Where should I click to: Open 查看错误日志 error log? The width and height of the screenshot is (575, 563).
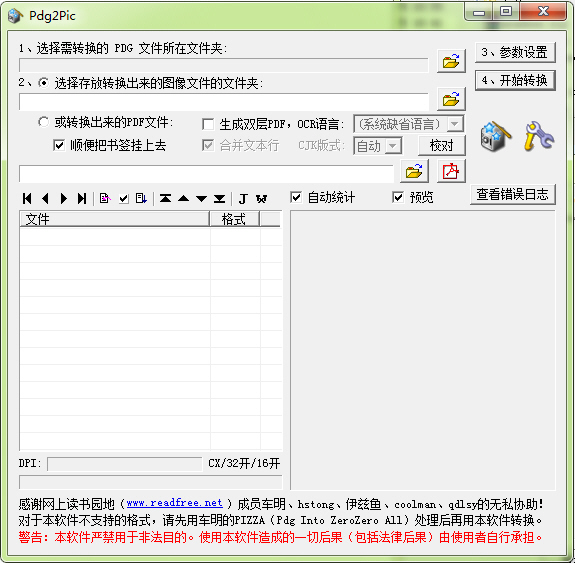[x=513, y=194]
